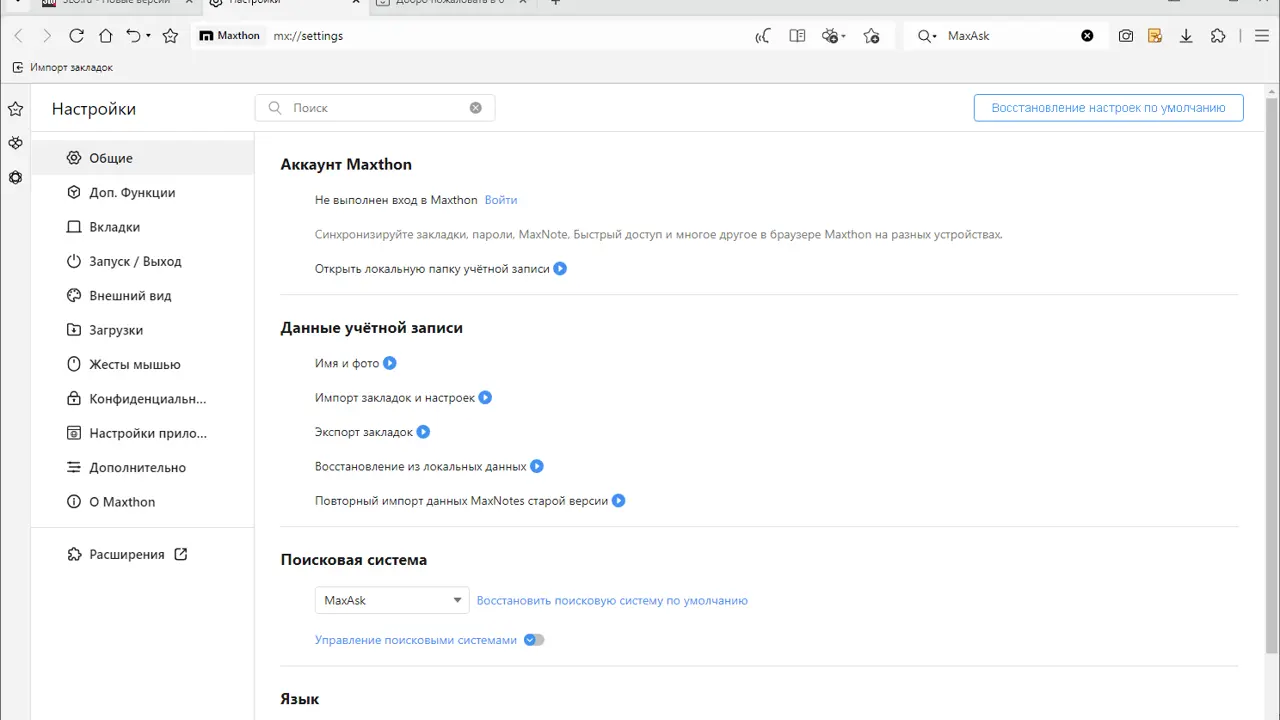The height and width of the screenshot is (720, 1280).
Task: Open the extensions puzzle icon
Action: pos(1217,36)
